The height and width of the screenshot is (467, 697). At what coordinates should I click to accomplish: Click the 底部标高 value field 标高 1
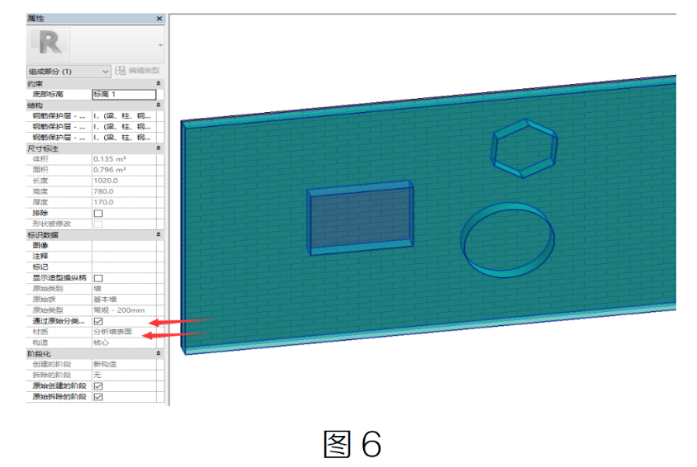coord(124,94)
